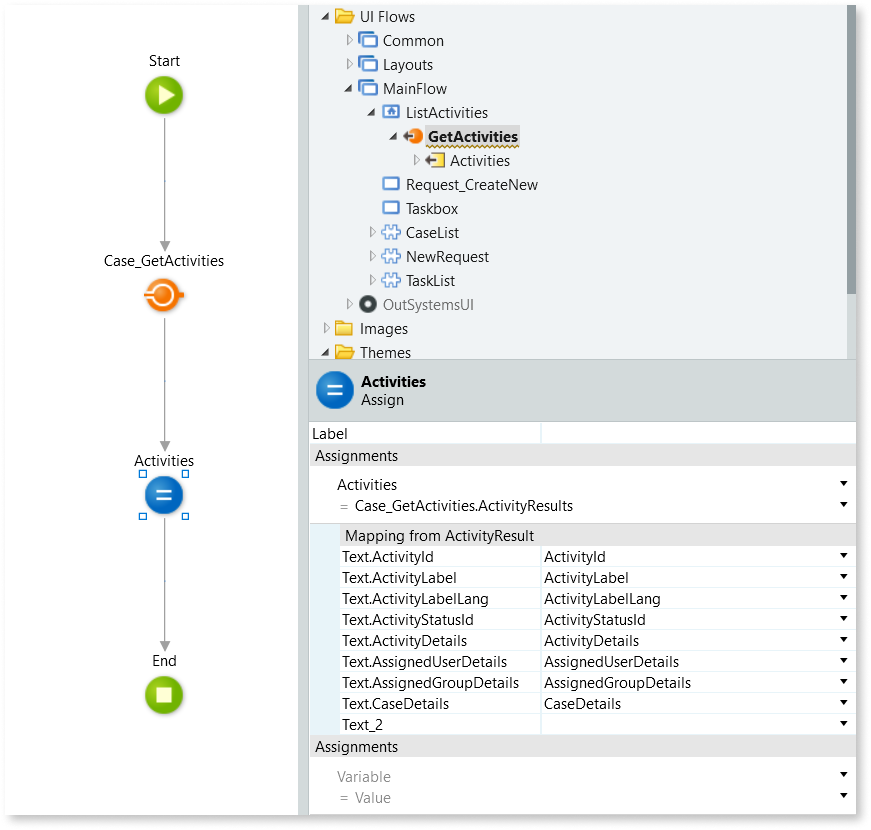
Task: Select the OutSystemsUI module icon
Action: click(x=369, y=304)
